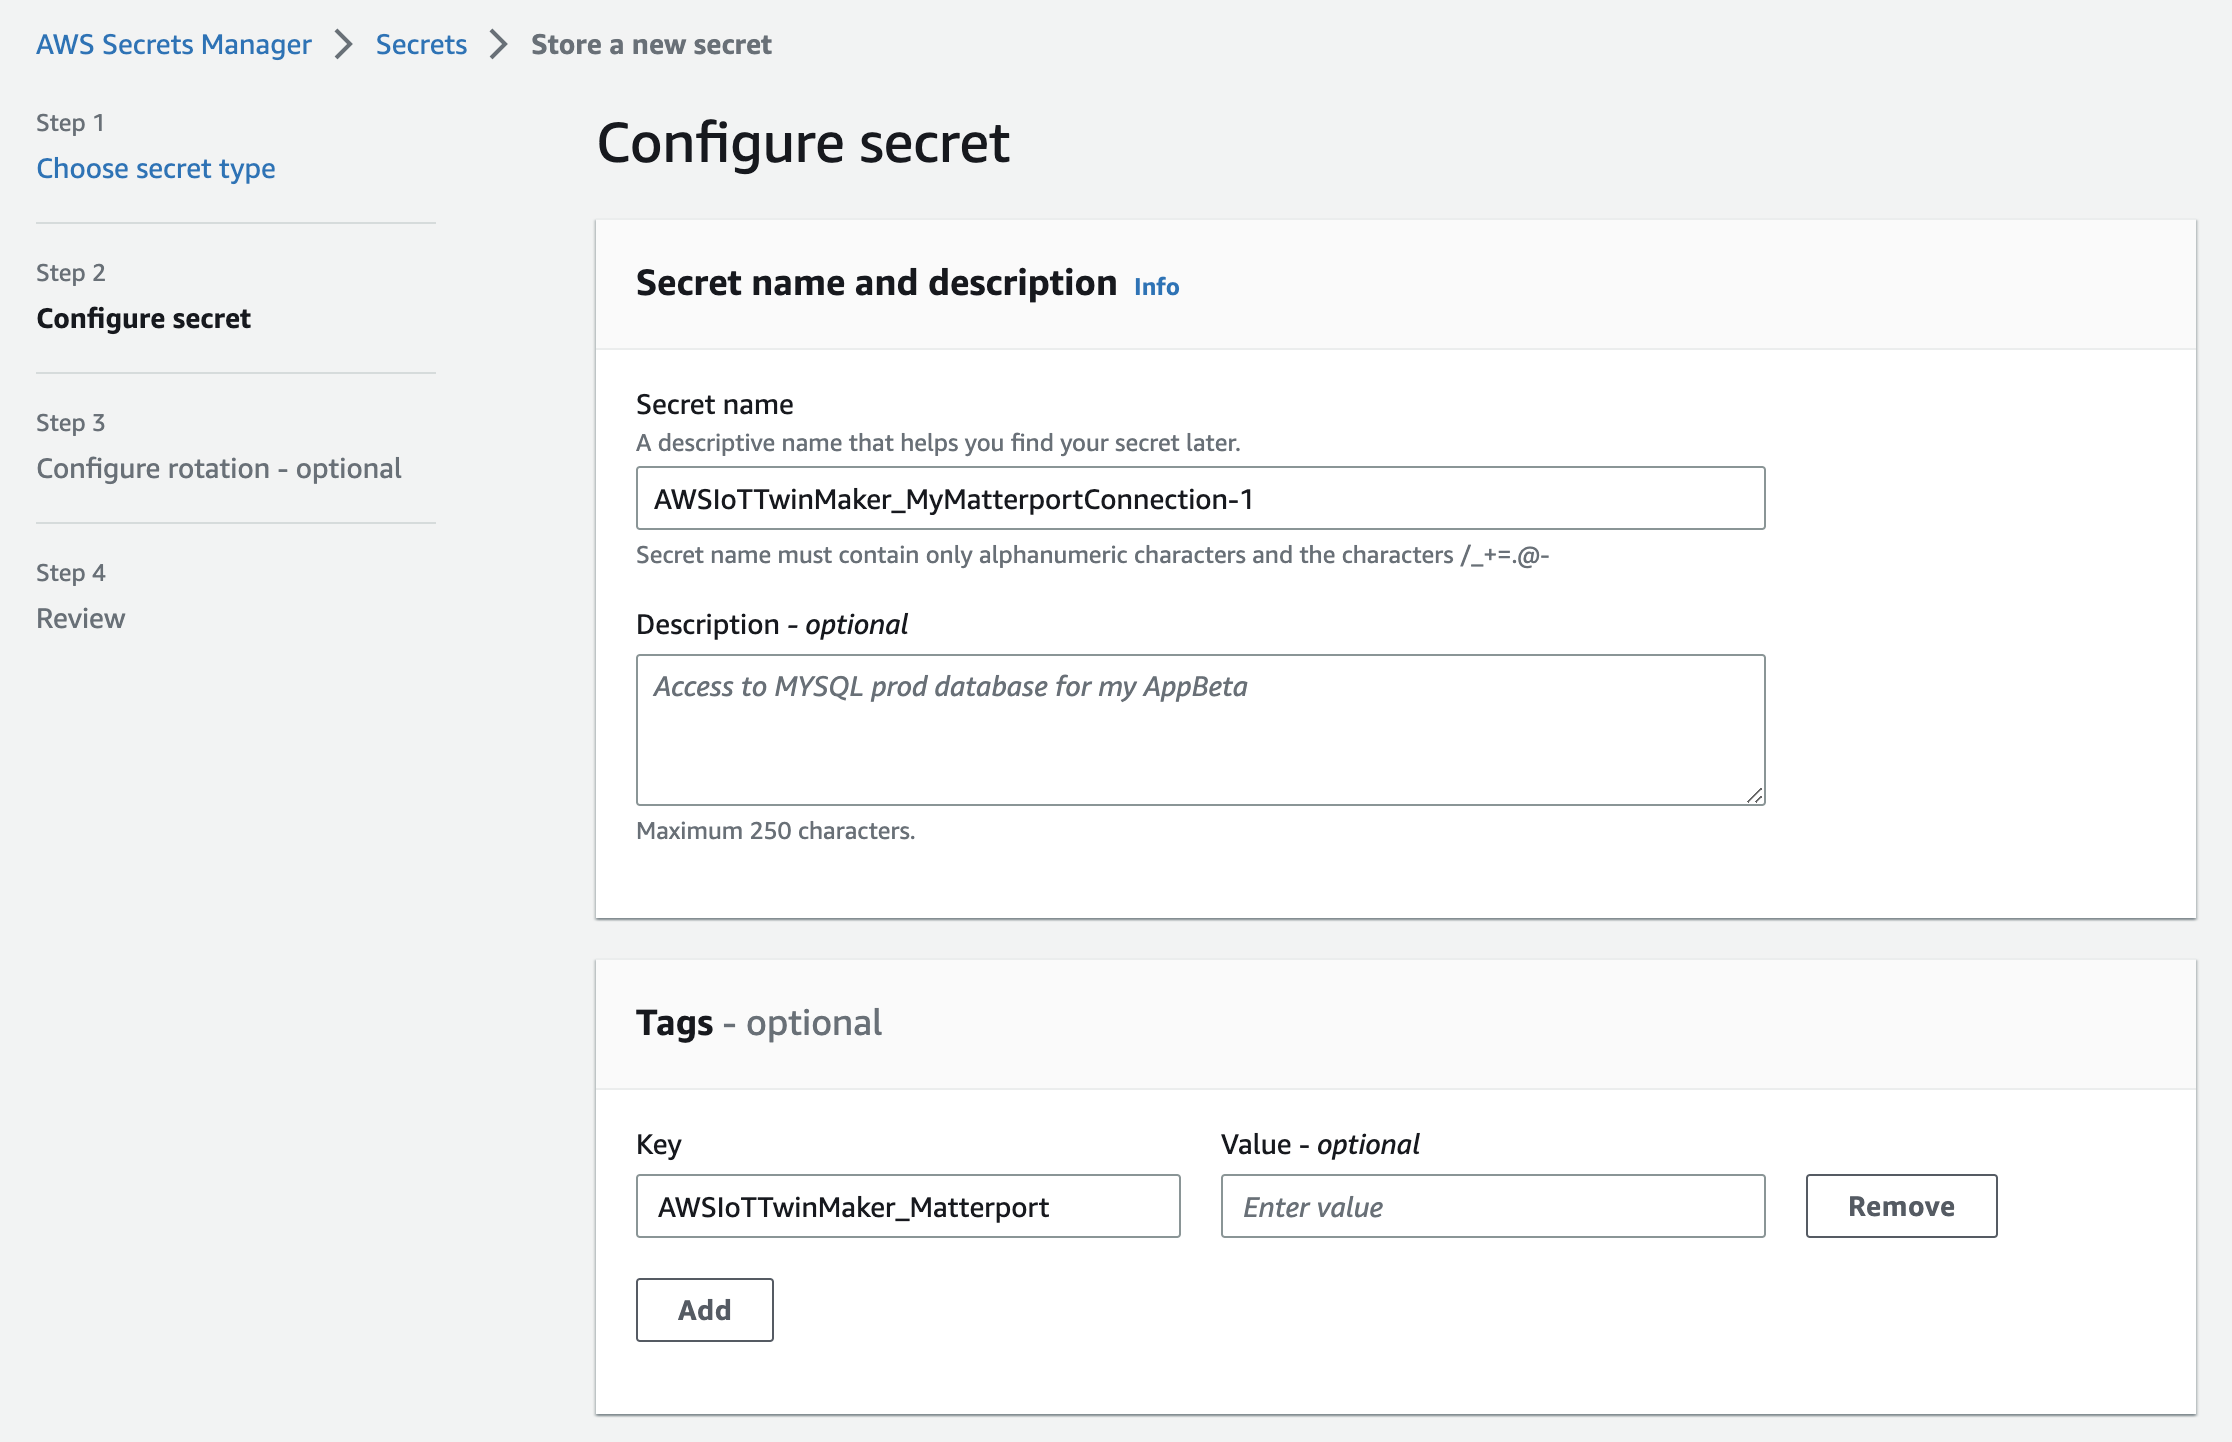Click Choose secret type in Step 1
This screenshot has height=1442, width=2232.
tap(155, 166)
